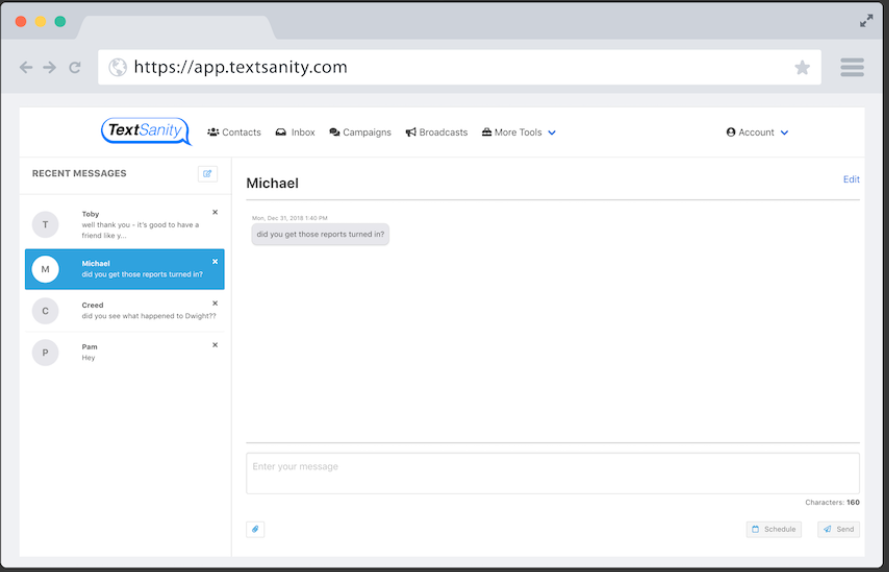
Task: Go back with the browser back arrow
Action: (x=26, y=67)
